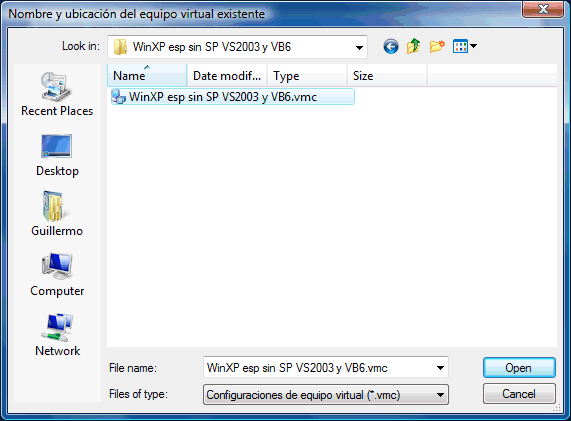The height and width of the screenshot is (421, 571).
Task: Create a new folder
Action: [437, 47]
